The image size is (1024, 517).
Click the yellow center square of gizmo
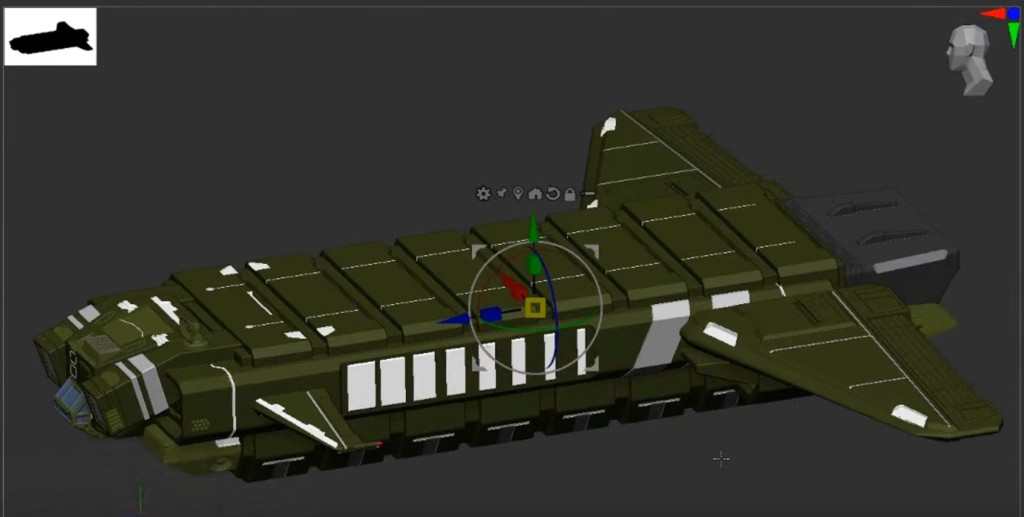point(535,307)
